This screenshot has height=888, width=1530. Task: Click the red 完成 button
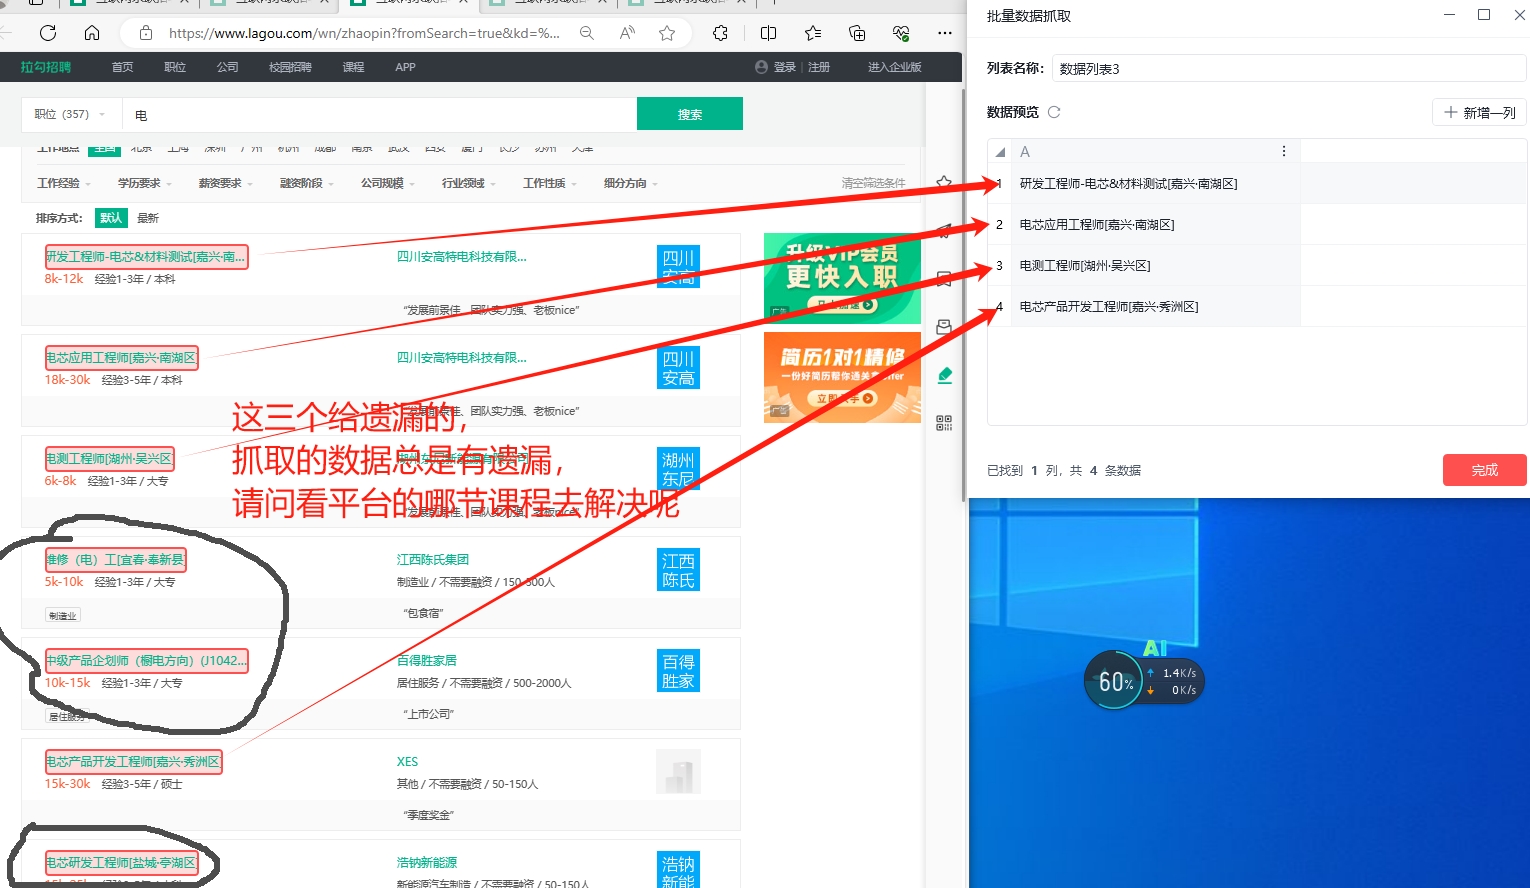click(x=1485, y=470)
